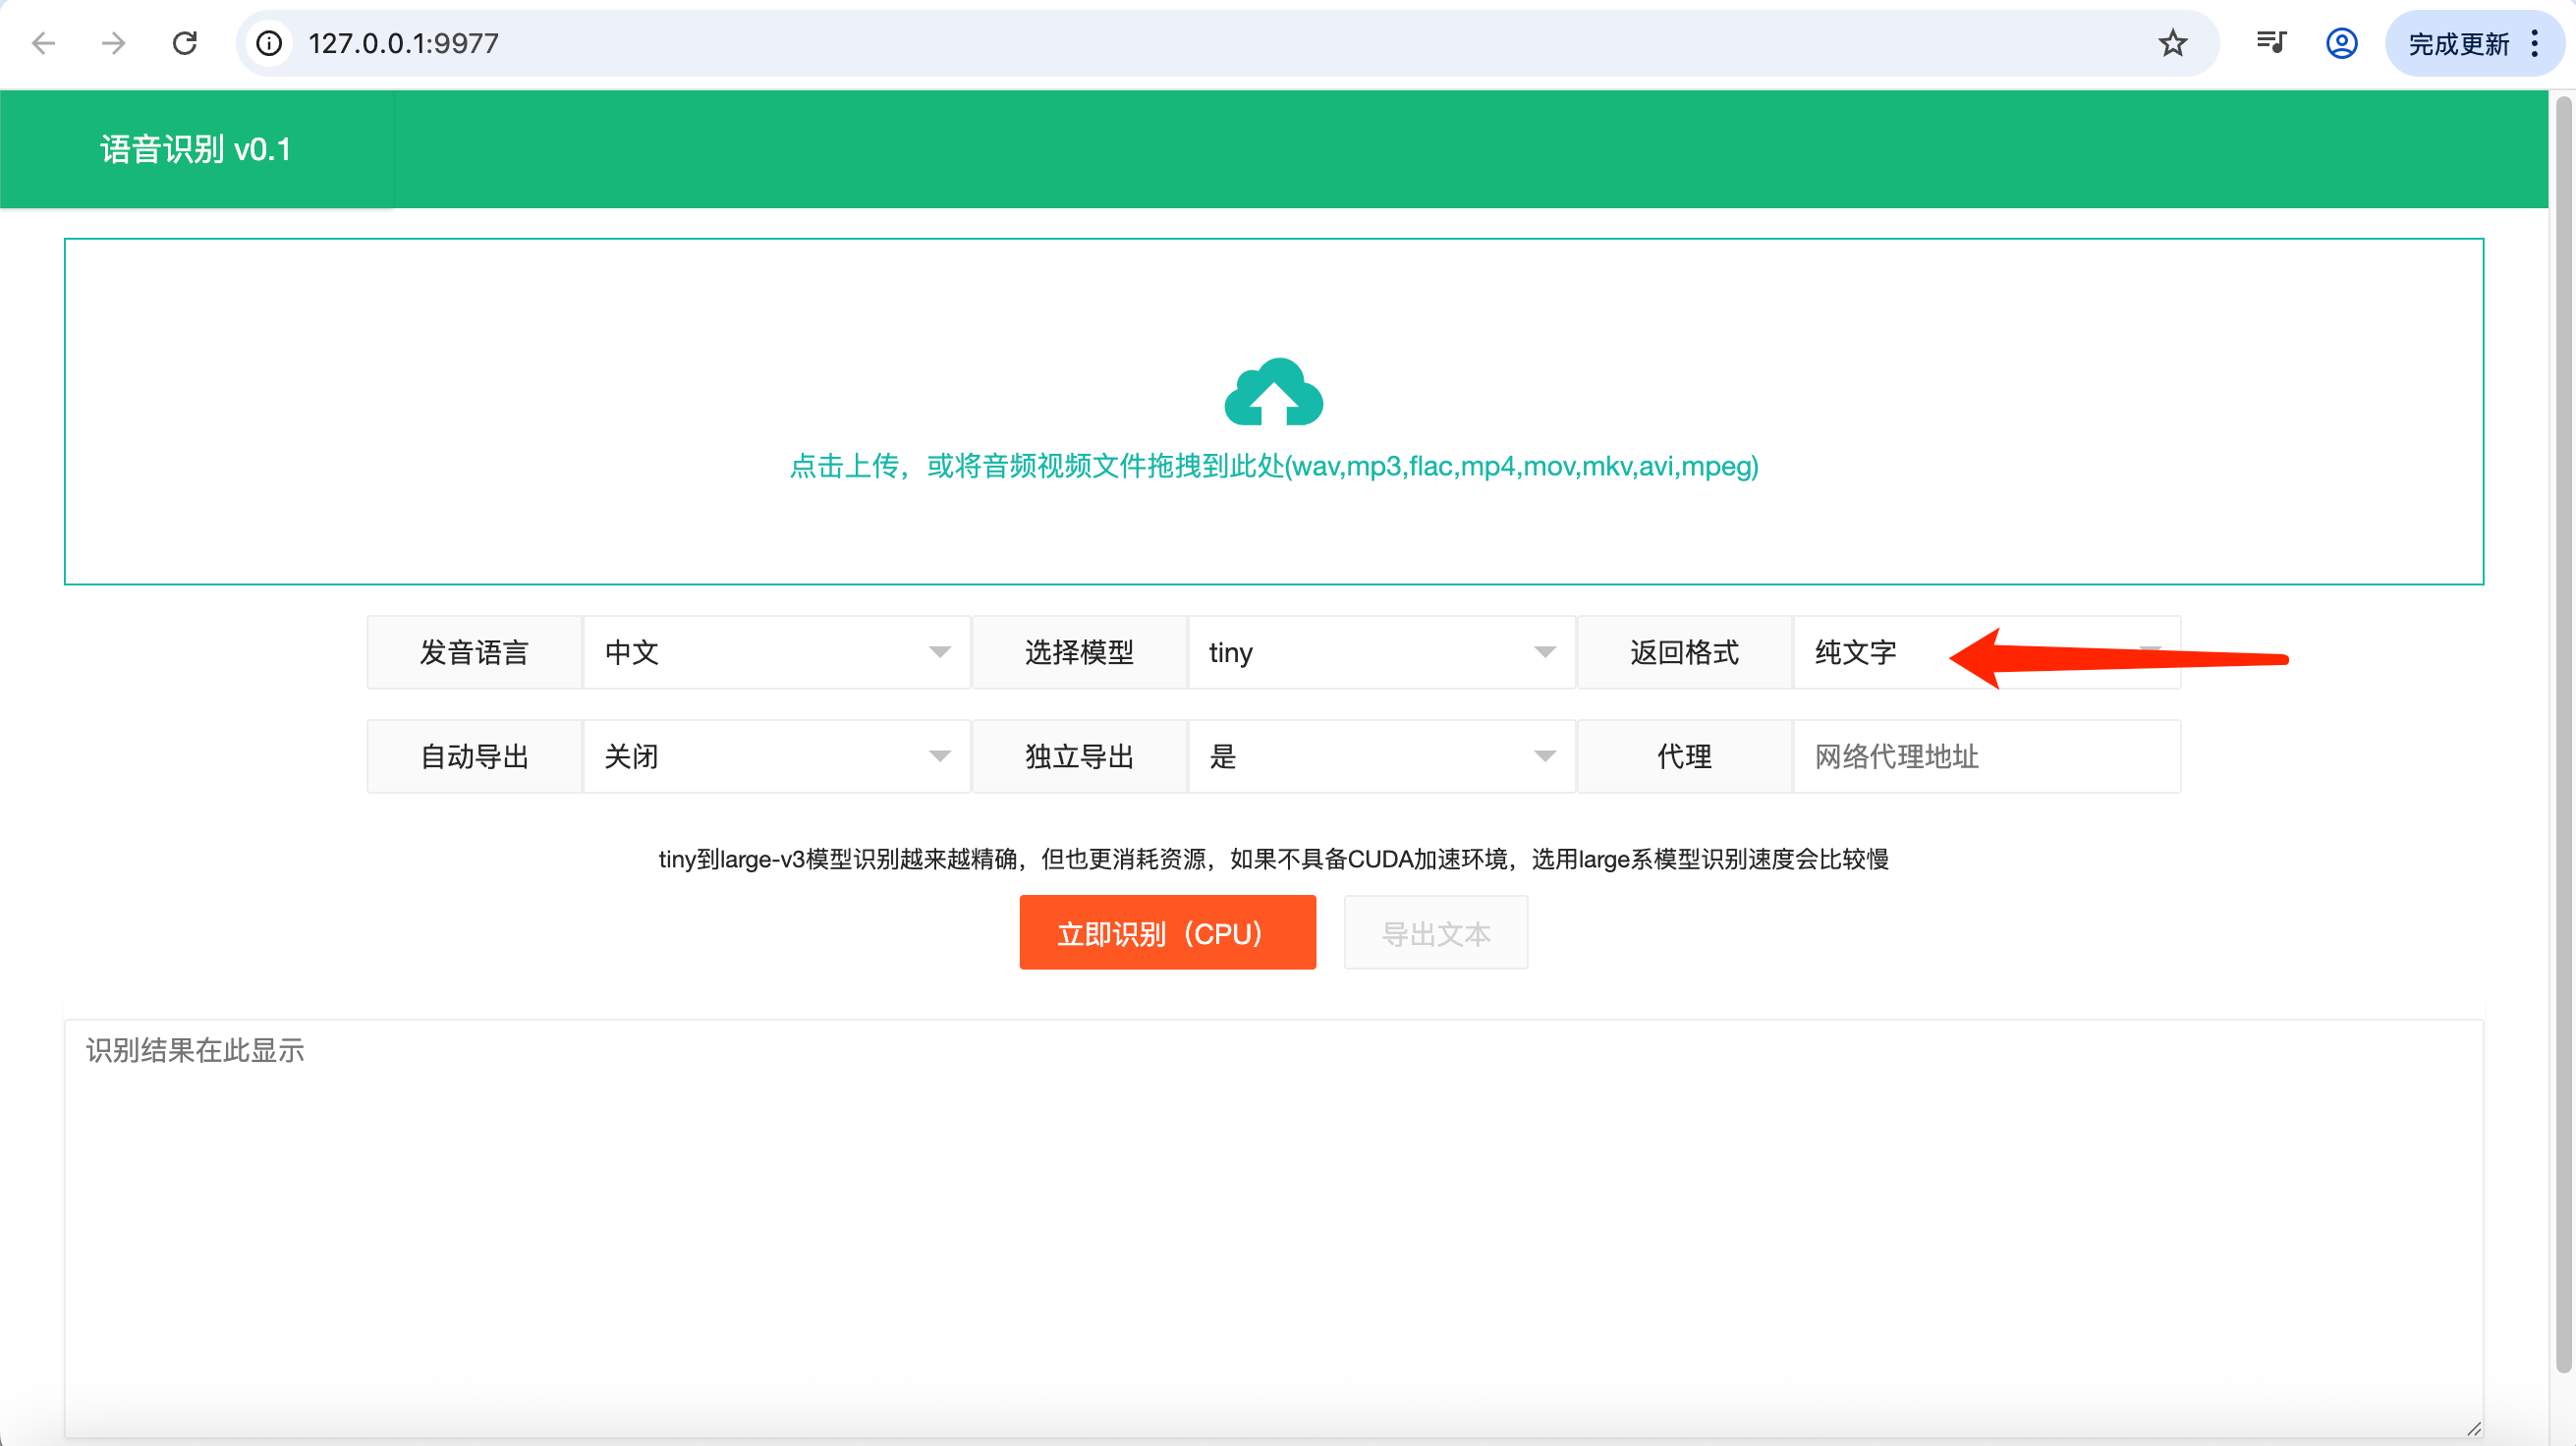Click the upload link text for audio files
The height and width of the screenshot is (1446, 2576).
coord(1273,466)
